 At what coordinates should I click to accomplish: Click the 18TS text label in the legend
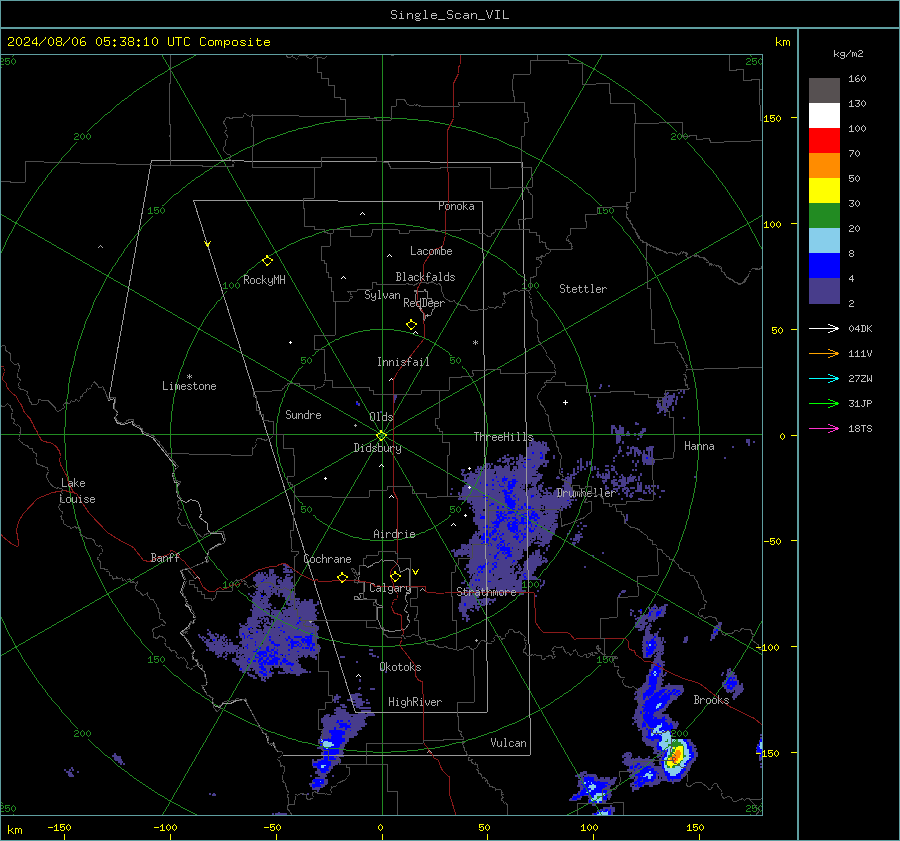(860, 429)
